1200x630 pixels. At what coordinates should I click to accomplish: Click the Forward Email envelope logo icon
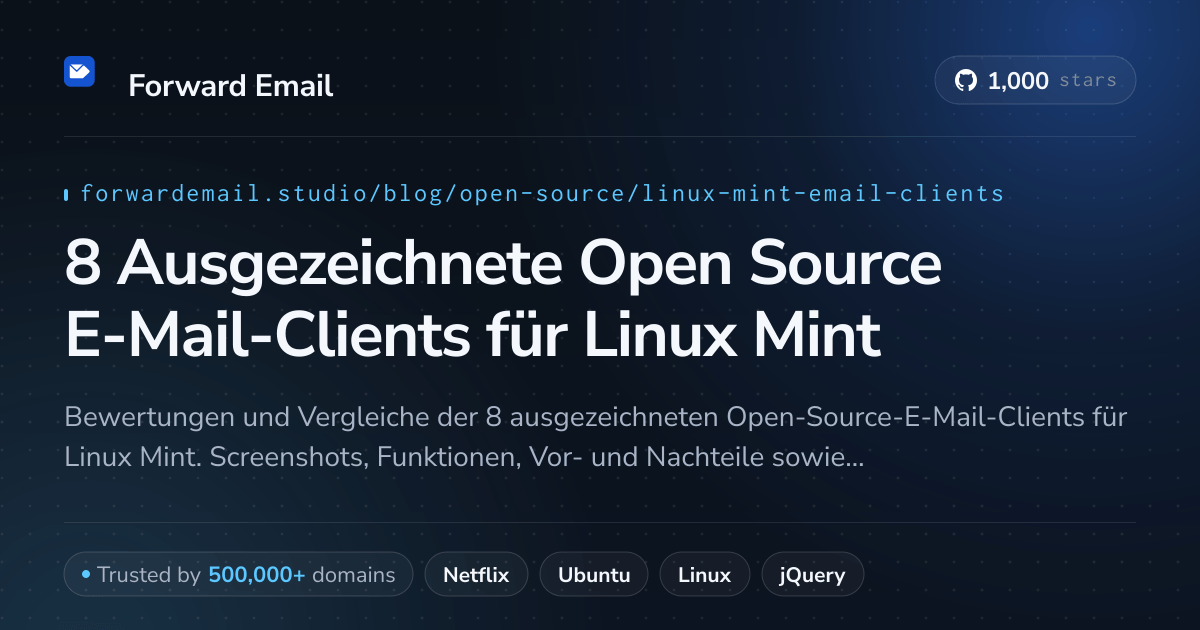coord(79,71)
